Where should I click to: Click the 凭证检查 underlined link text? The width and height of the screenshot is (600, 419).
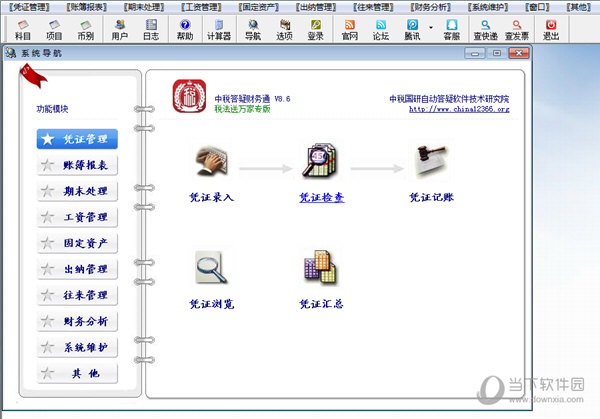(x=321, y=197)
